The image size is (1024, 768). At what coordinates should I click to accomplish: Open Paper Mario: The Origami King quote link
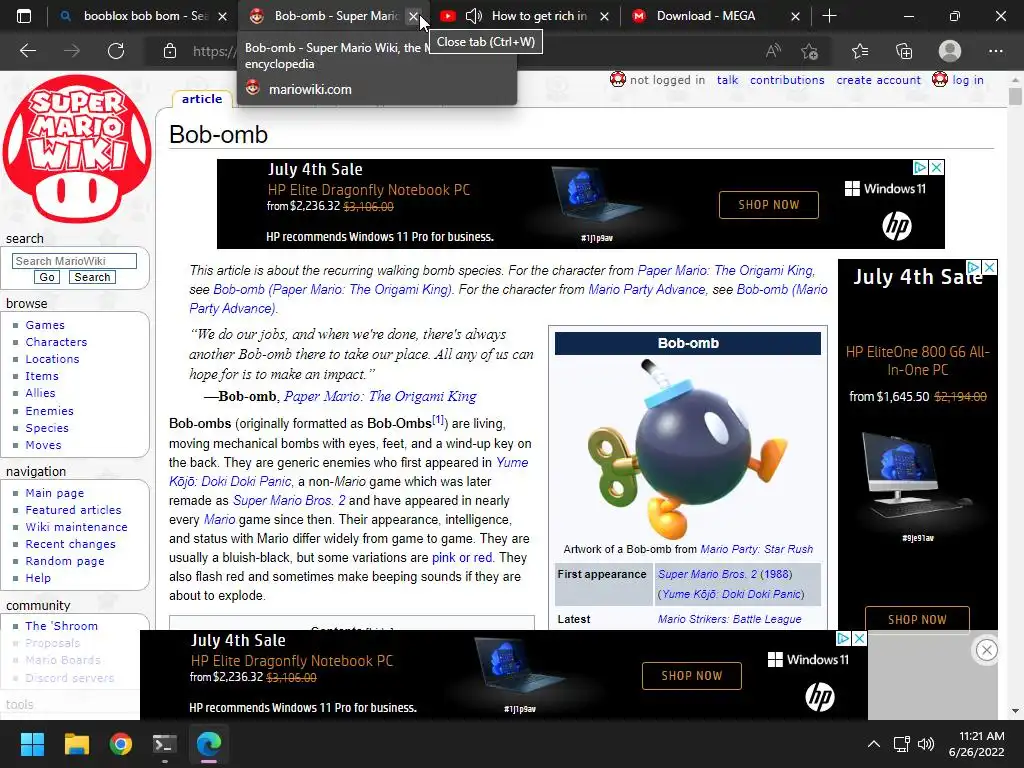380,396
